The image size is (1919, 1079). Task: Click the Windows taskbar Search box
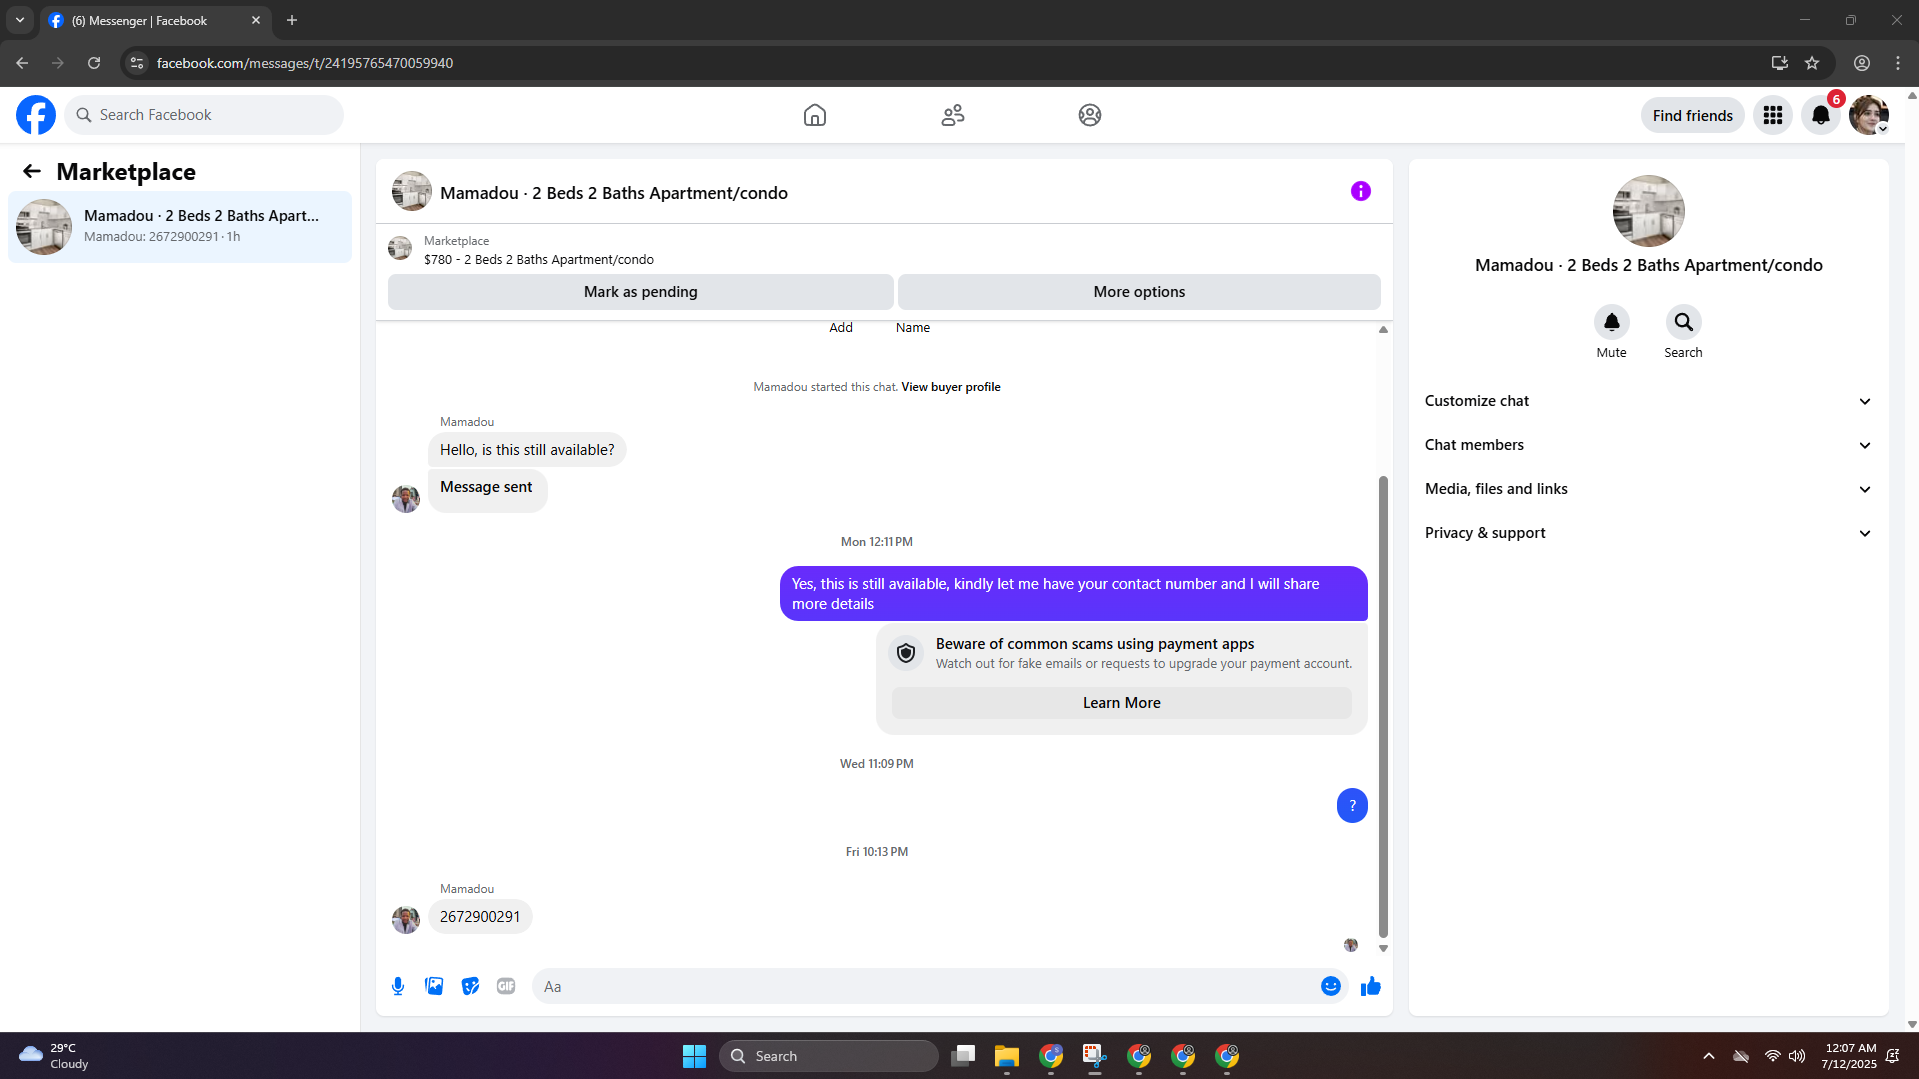[829, 1056]
